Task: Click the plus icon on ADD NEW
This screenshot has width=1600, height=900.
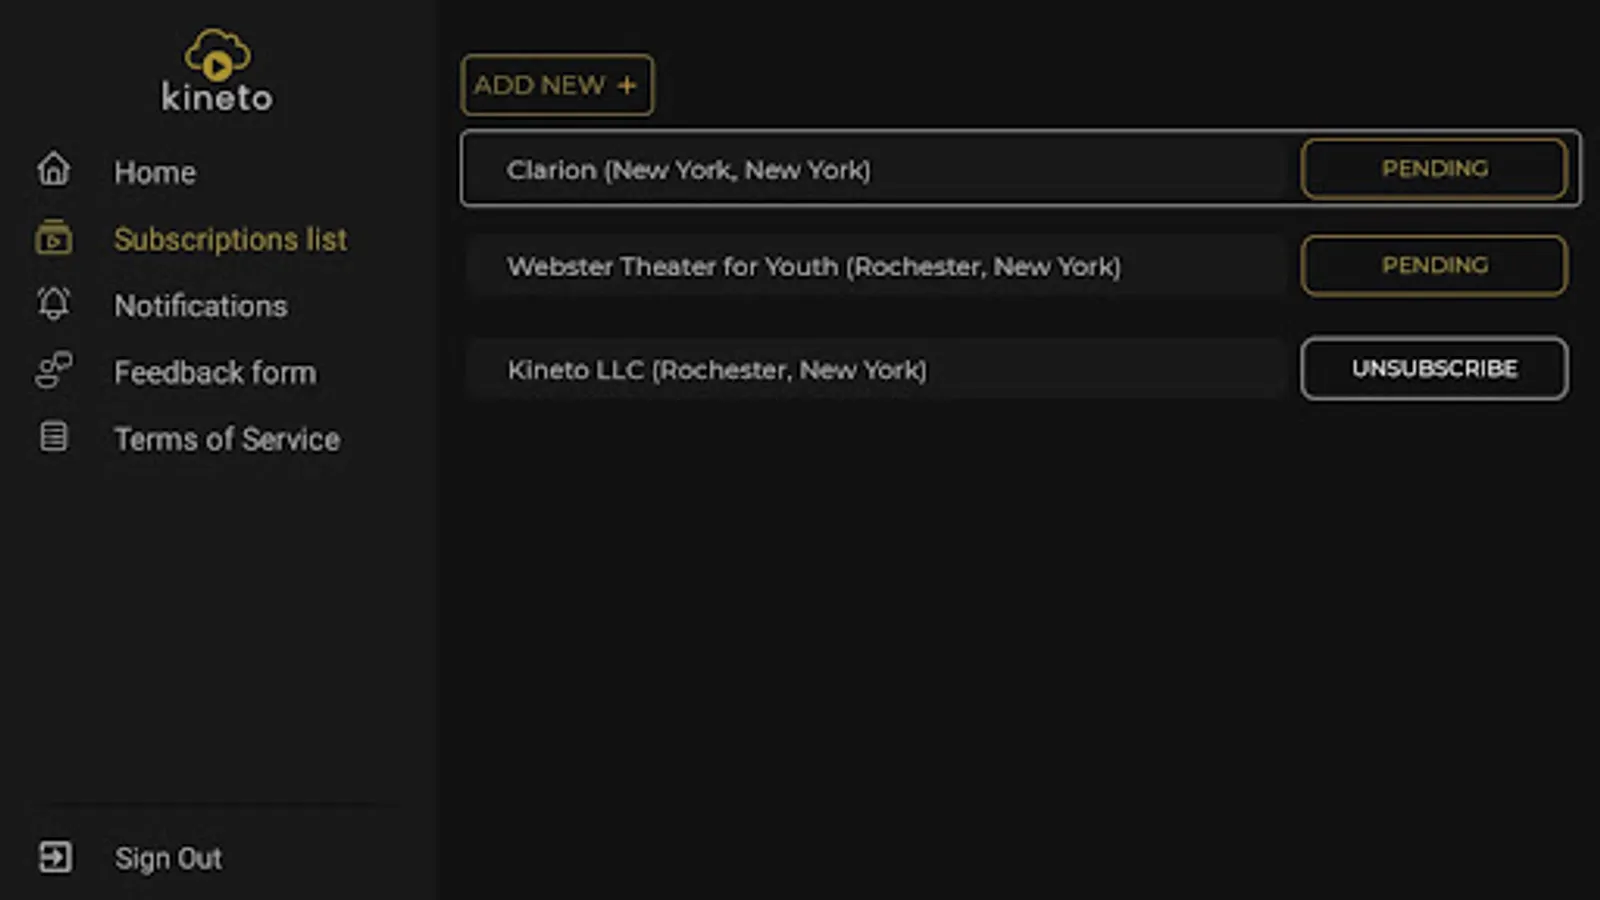Action: (x=627, y=85)
